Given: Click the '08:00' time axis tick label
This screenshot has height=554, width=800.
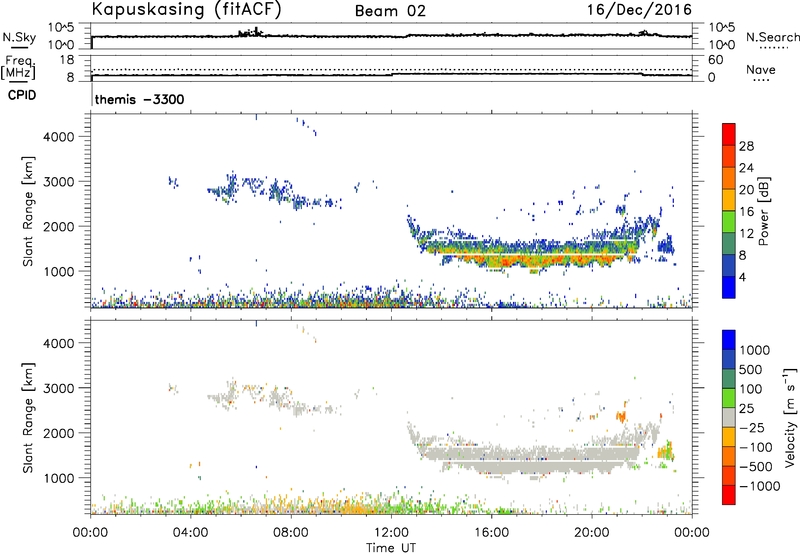Looking at the screenshot, I should click(x=291, y=533).
